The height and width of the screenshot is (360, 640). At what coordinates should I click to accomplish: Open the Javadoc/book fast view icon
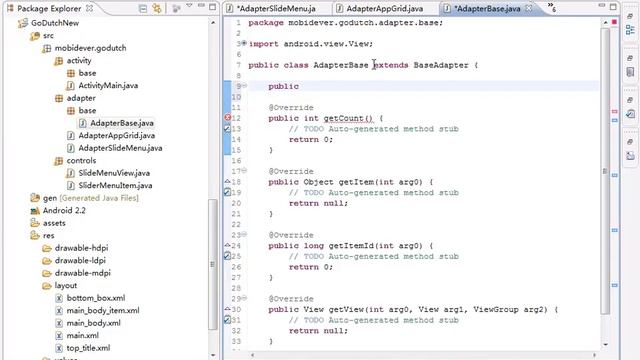click(x=630, y=72)
